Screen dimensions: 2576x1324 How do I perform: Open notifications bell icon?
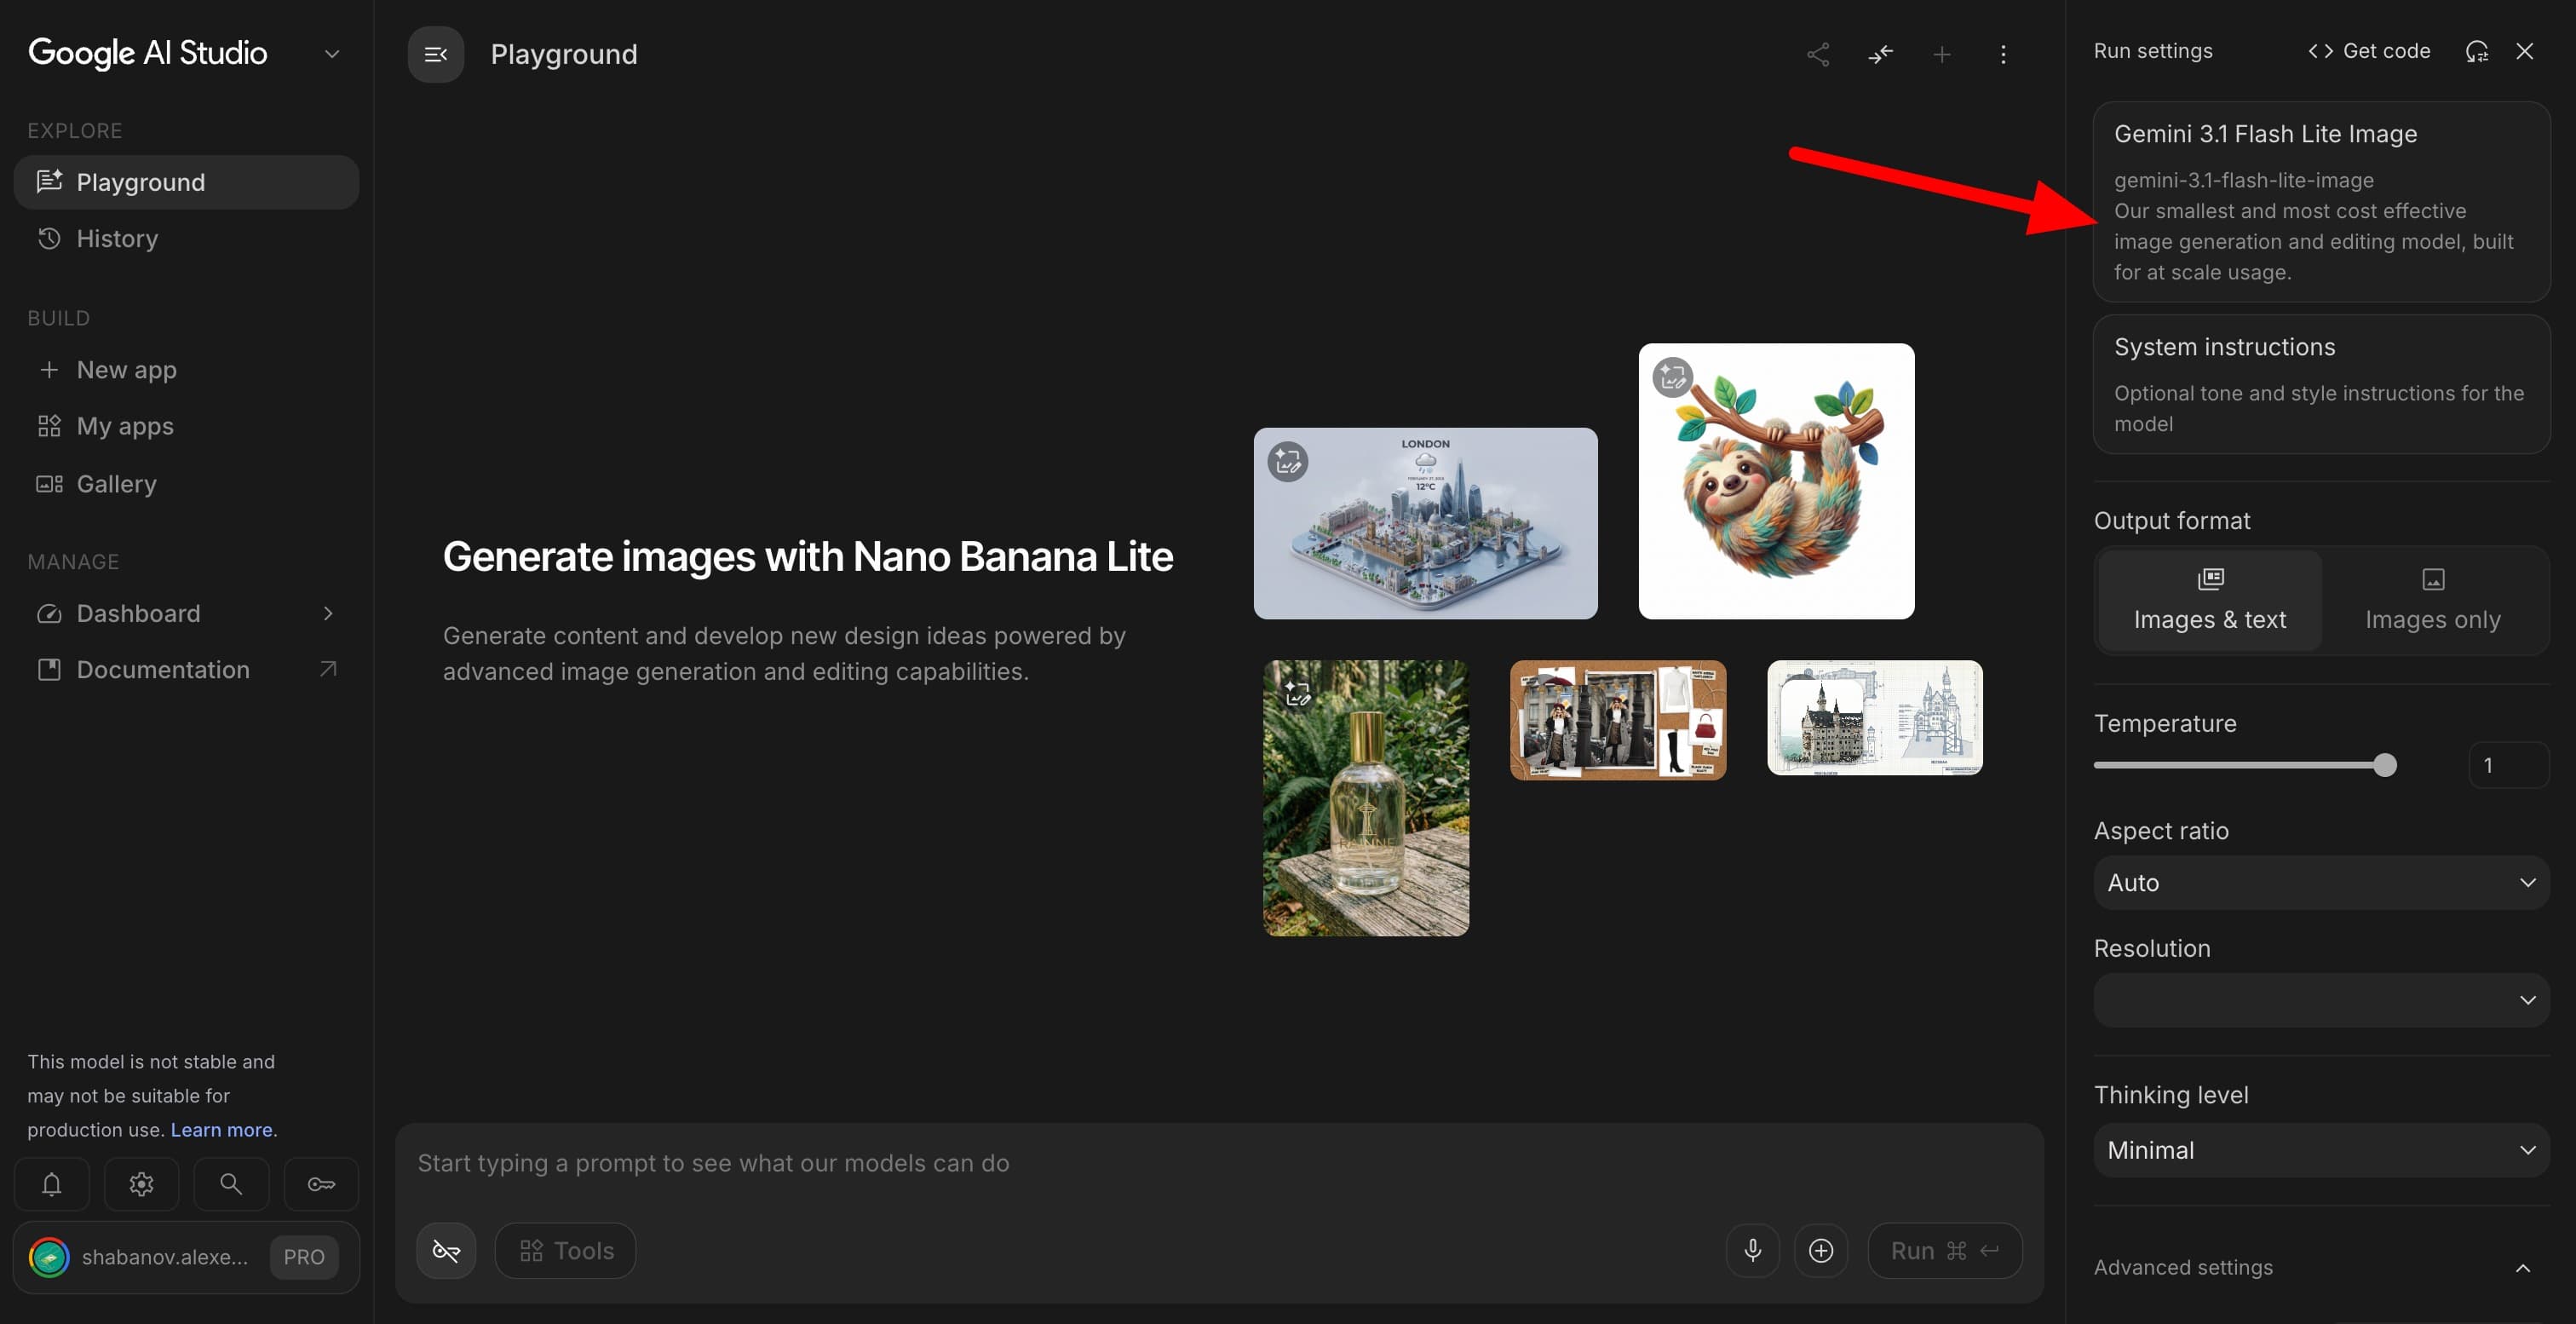51,1184
